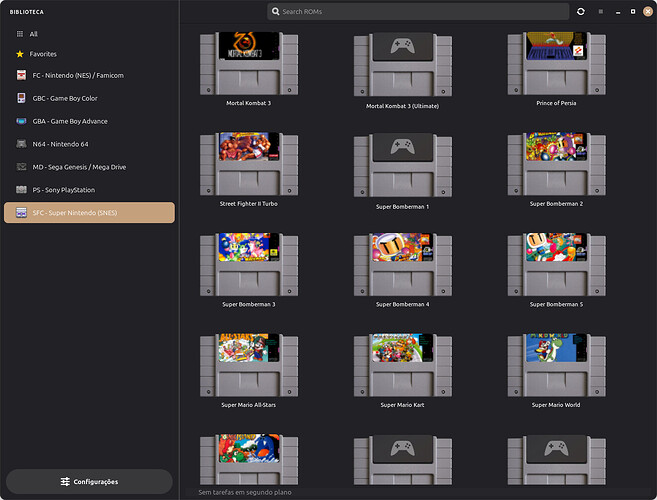Image resolution: width=657 pixels, height=500 pixels.
Task: Click the refresh library icon
Action: click(580, 11)
